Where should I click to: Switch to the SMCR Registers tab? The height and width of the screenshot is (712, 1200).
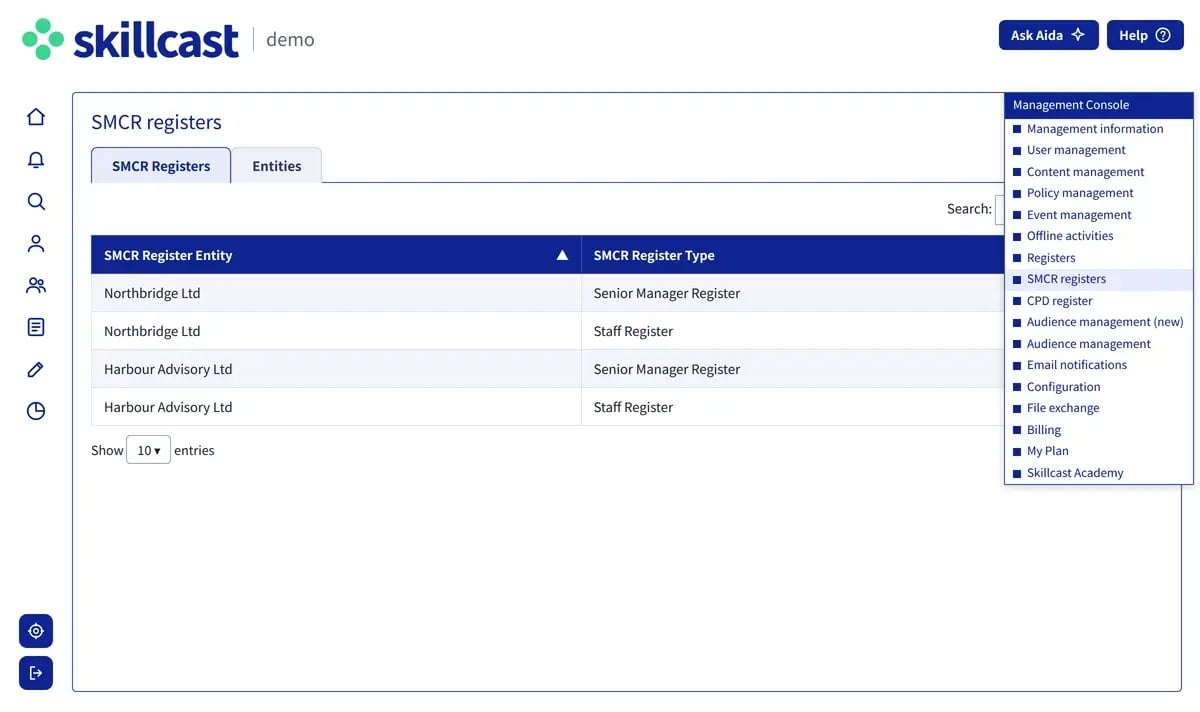[161, 166]
